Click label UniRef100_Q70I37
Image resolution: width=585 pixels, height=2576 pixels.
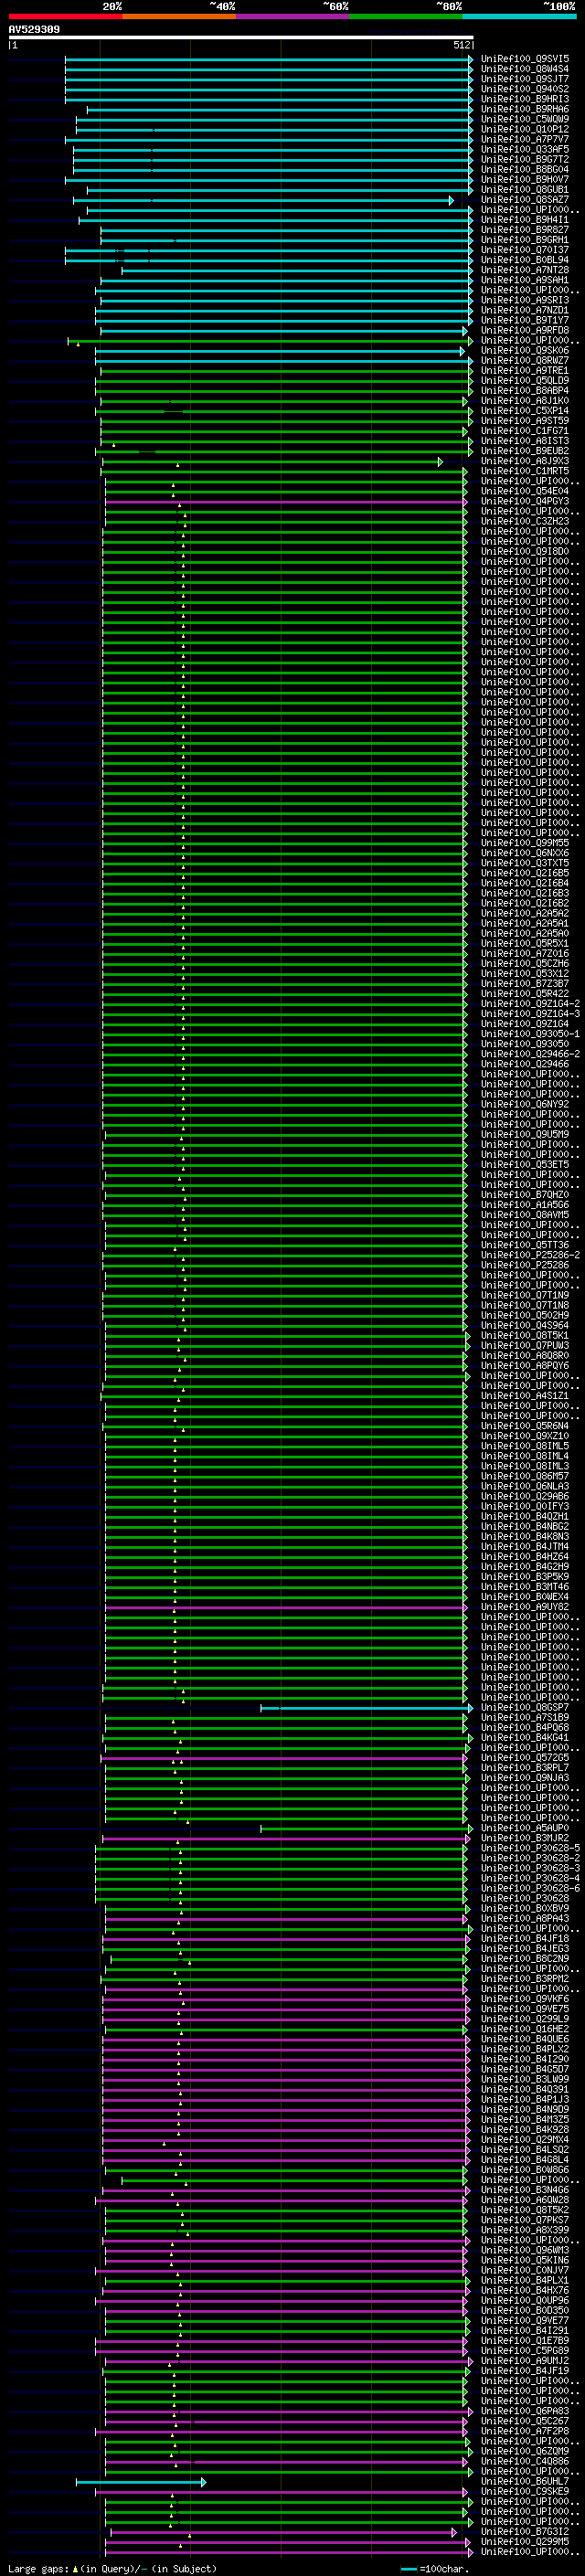tap(525, 250)
